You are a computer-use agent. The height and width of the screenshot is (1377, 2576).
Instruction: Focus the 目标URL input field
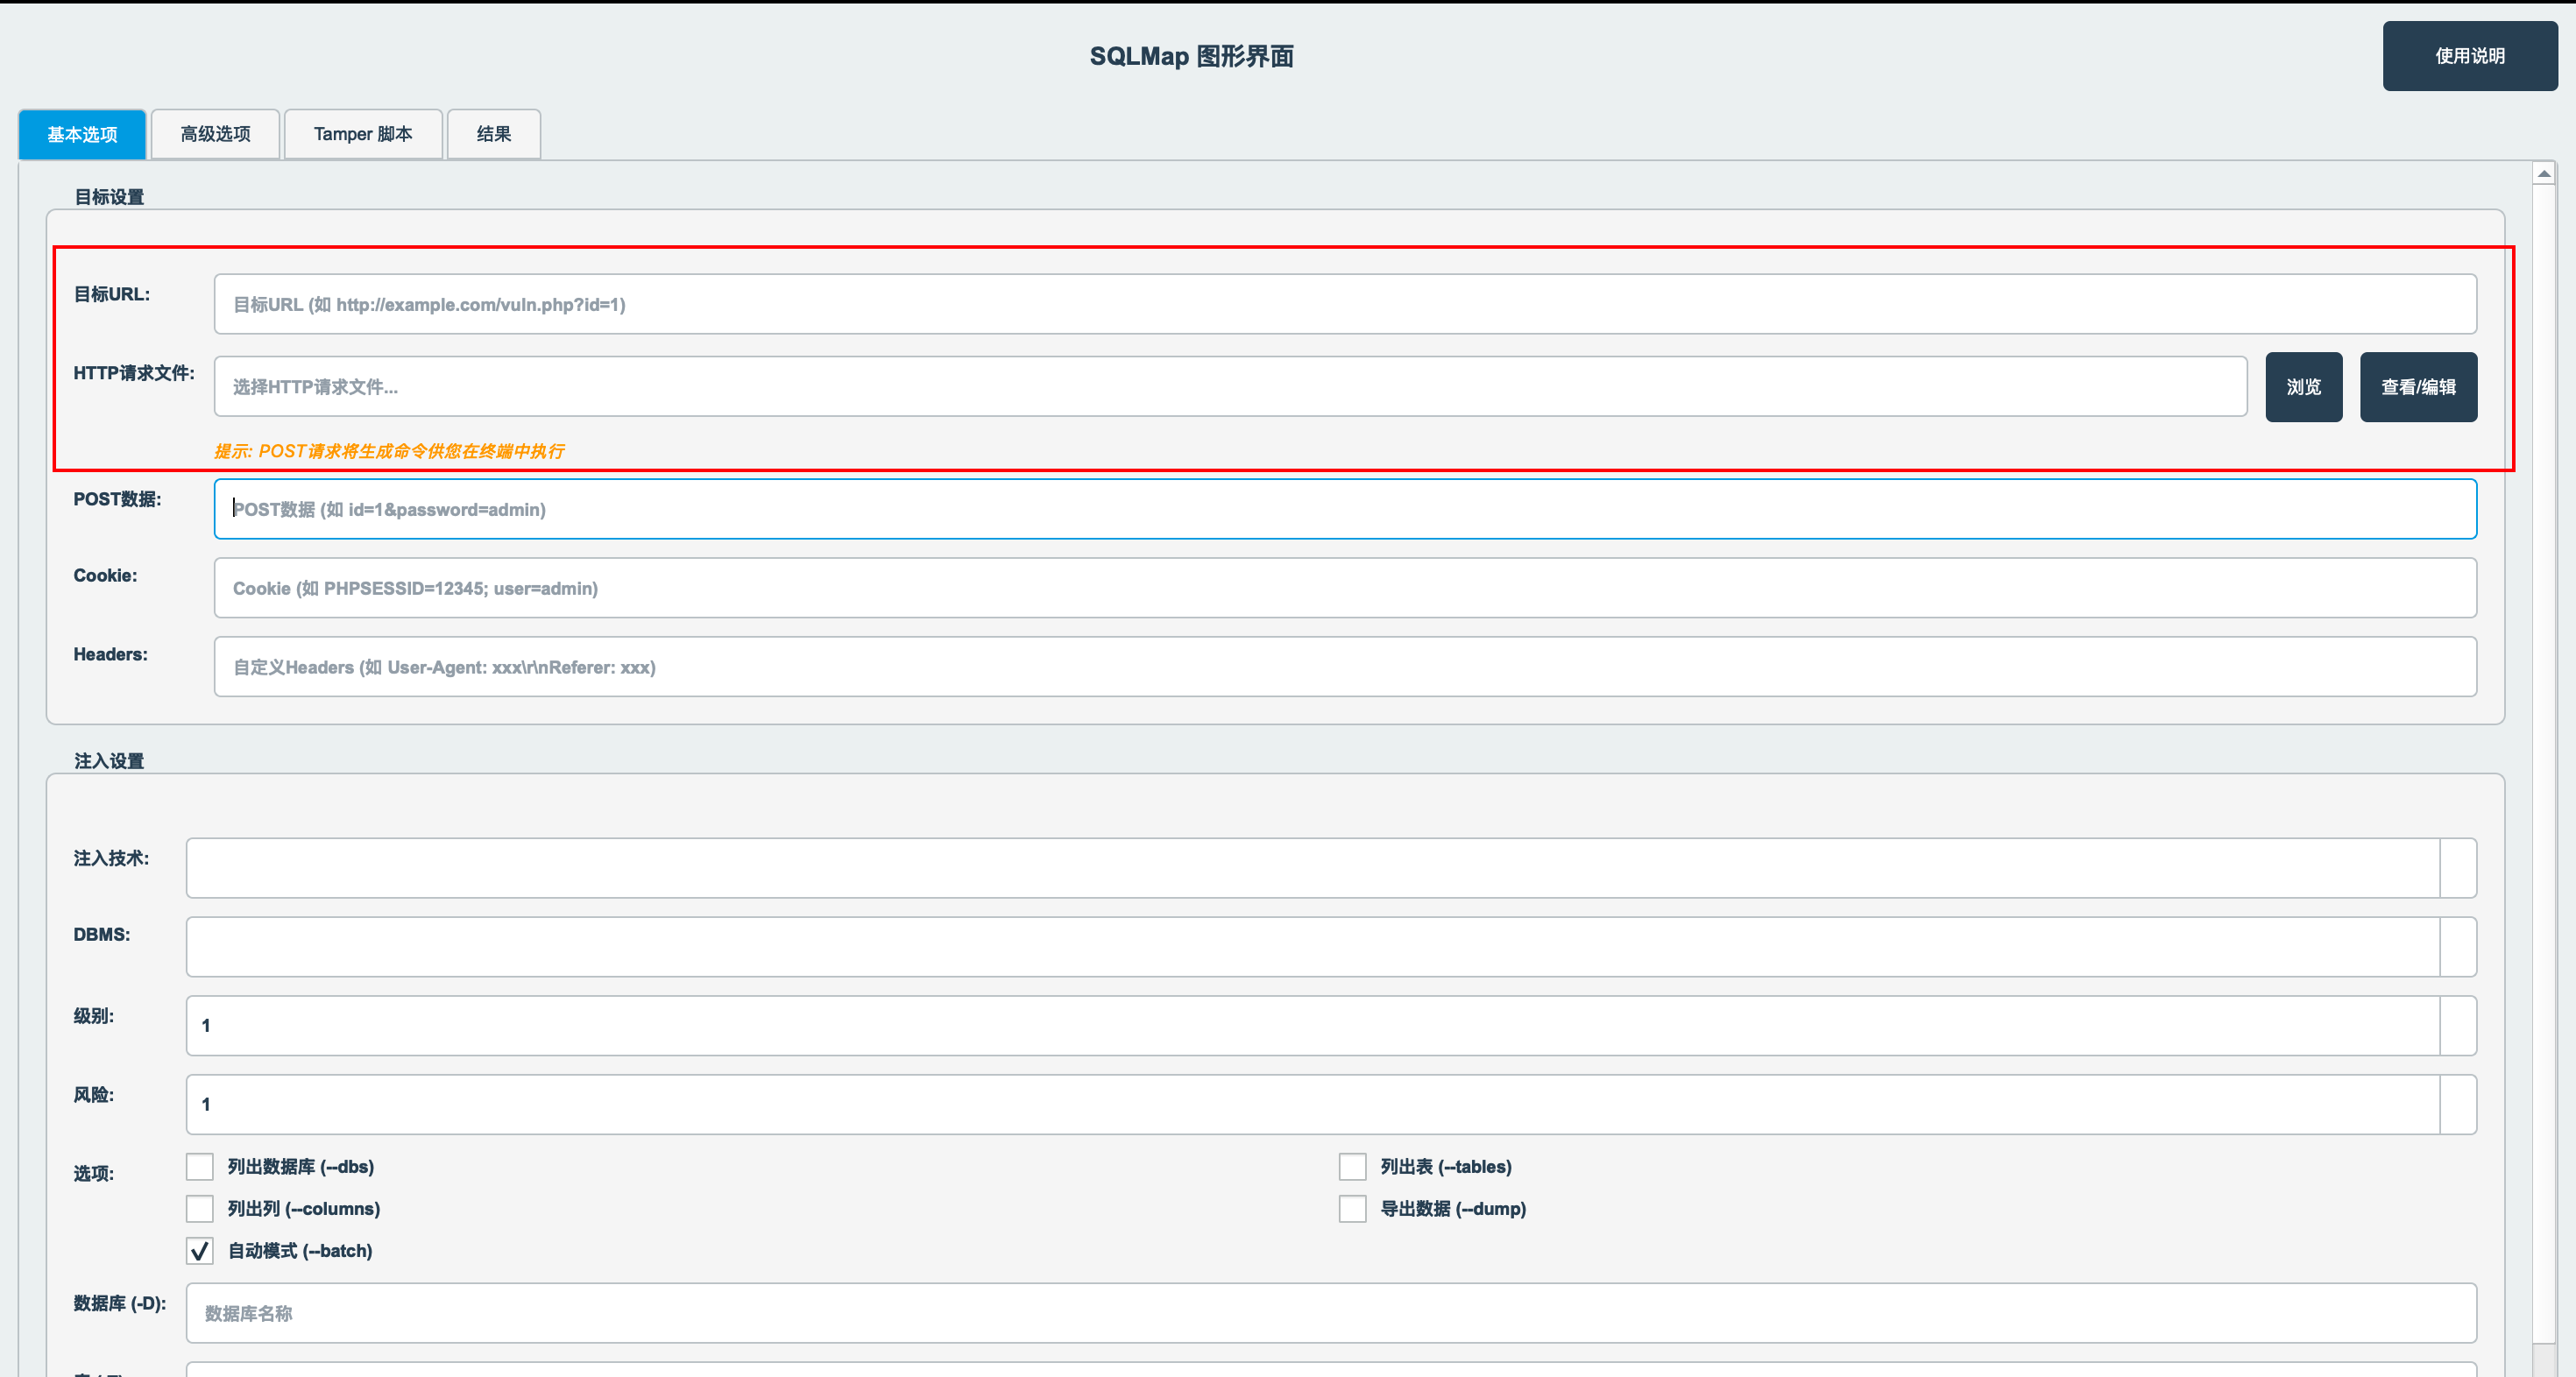click(x=1344, y=304)
